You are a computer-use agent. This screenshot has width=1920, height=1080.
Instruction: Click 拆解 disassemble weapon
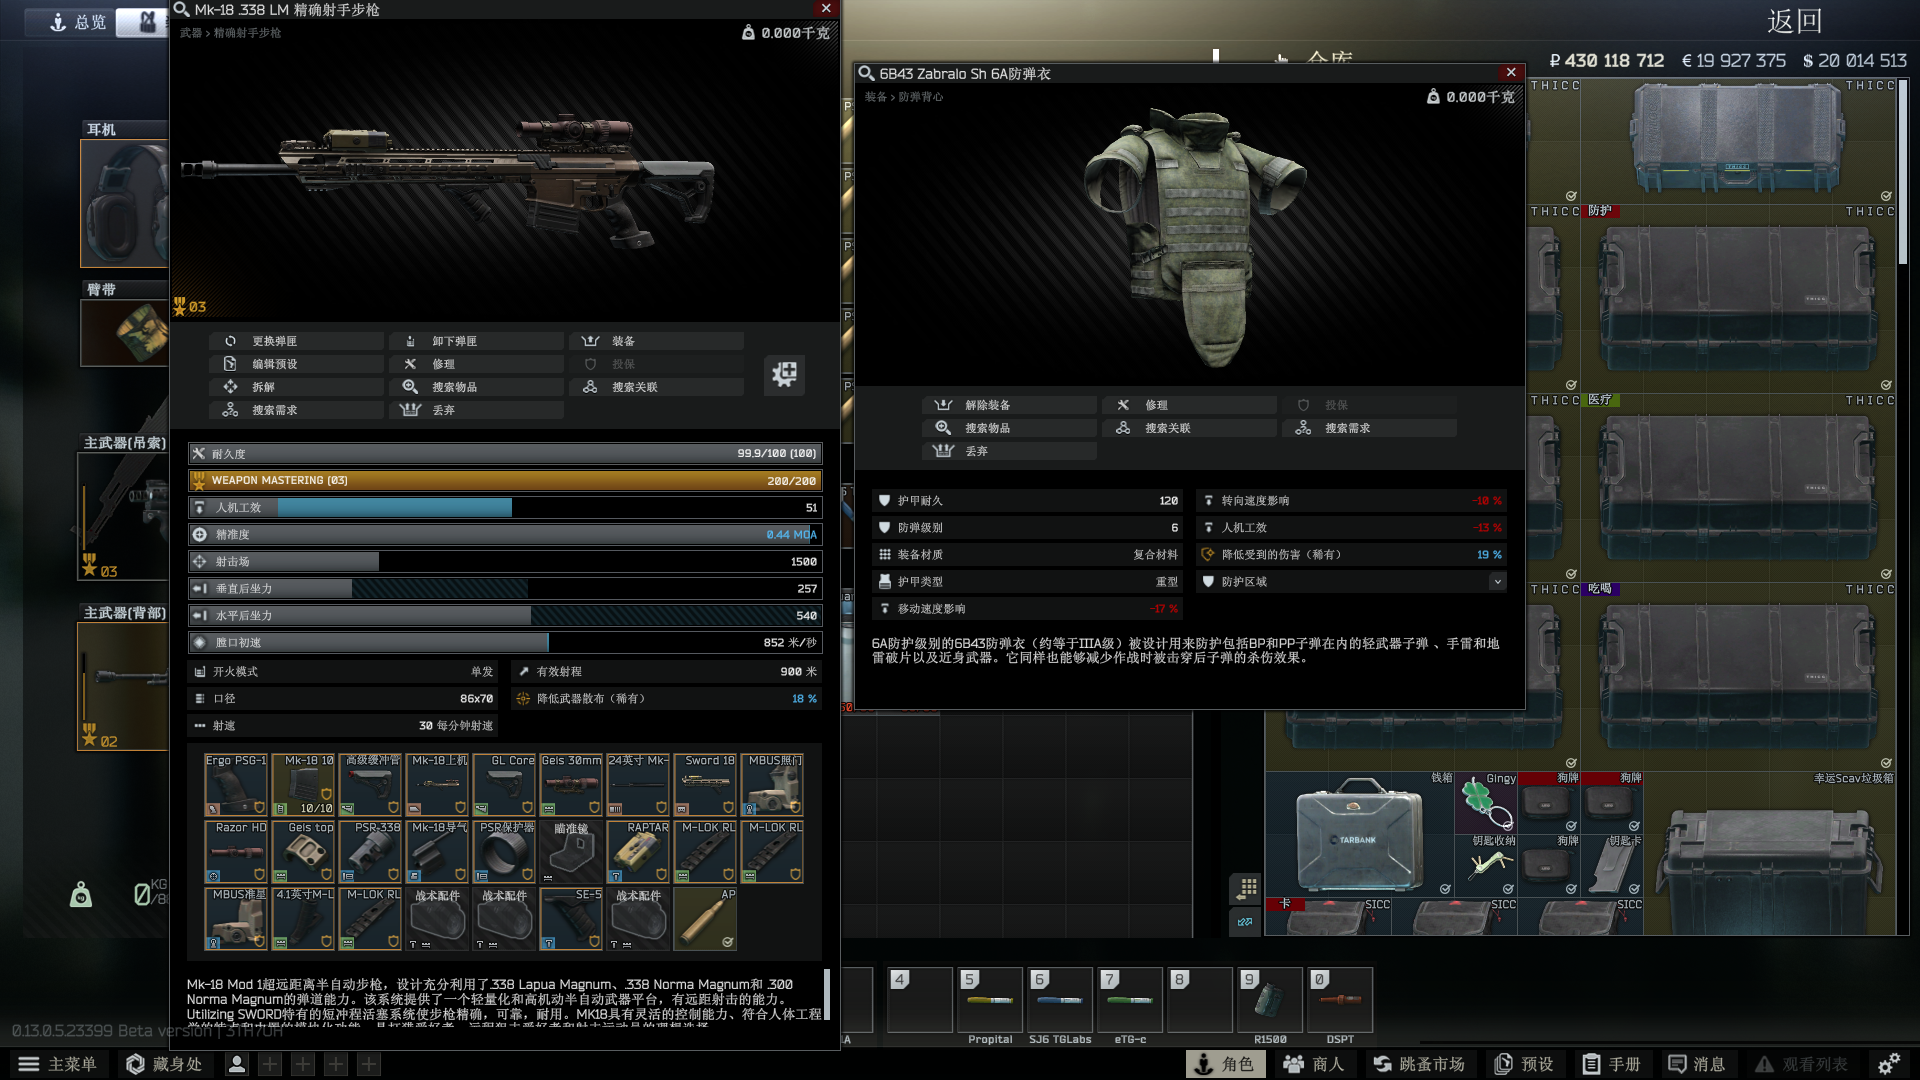click(297, 387)
